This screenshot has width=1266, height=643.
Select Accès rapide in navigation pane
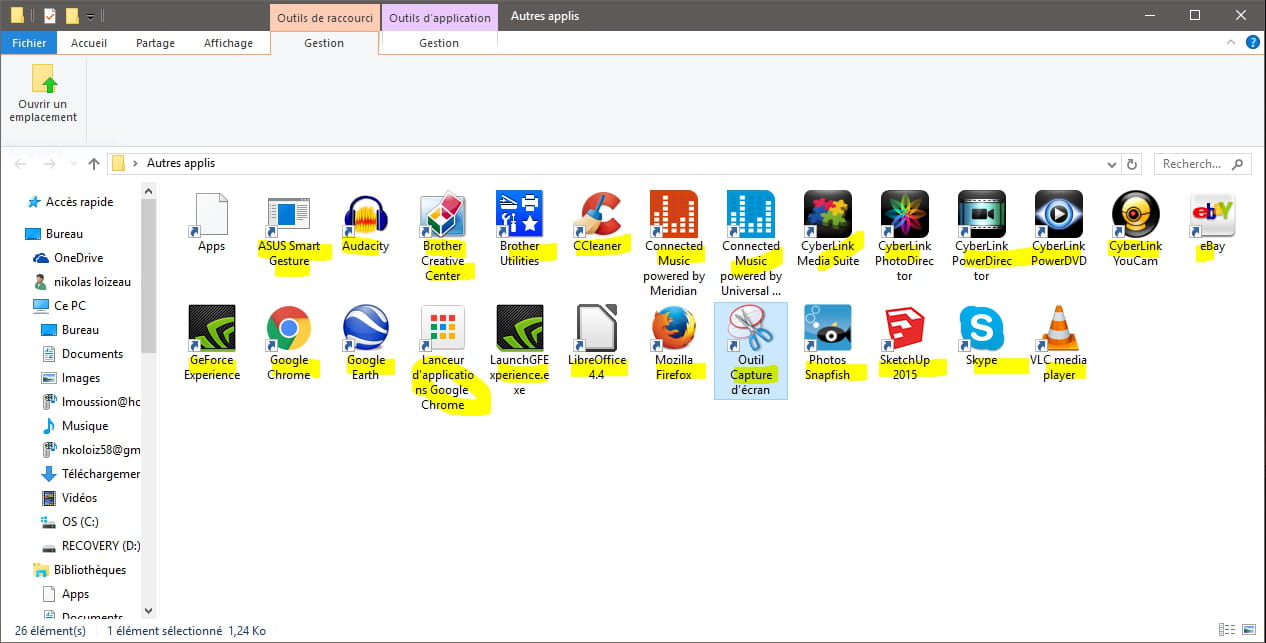click(x=80, y=202)
